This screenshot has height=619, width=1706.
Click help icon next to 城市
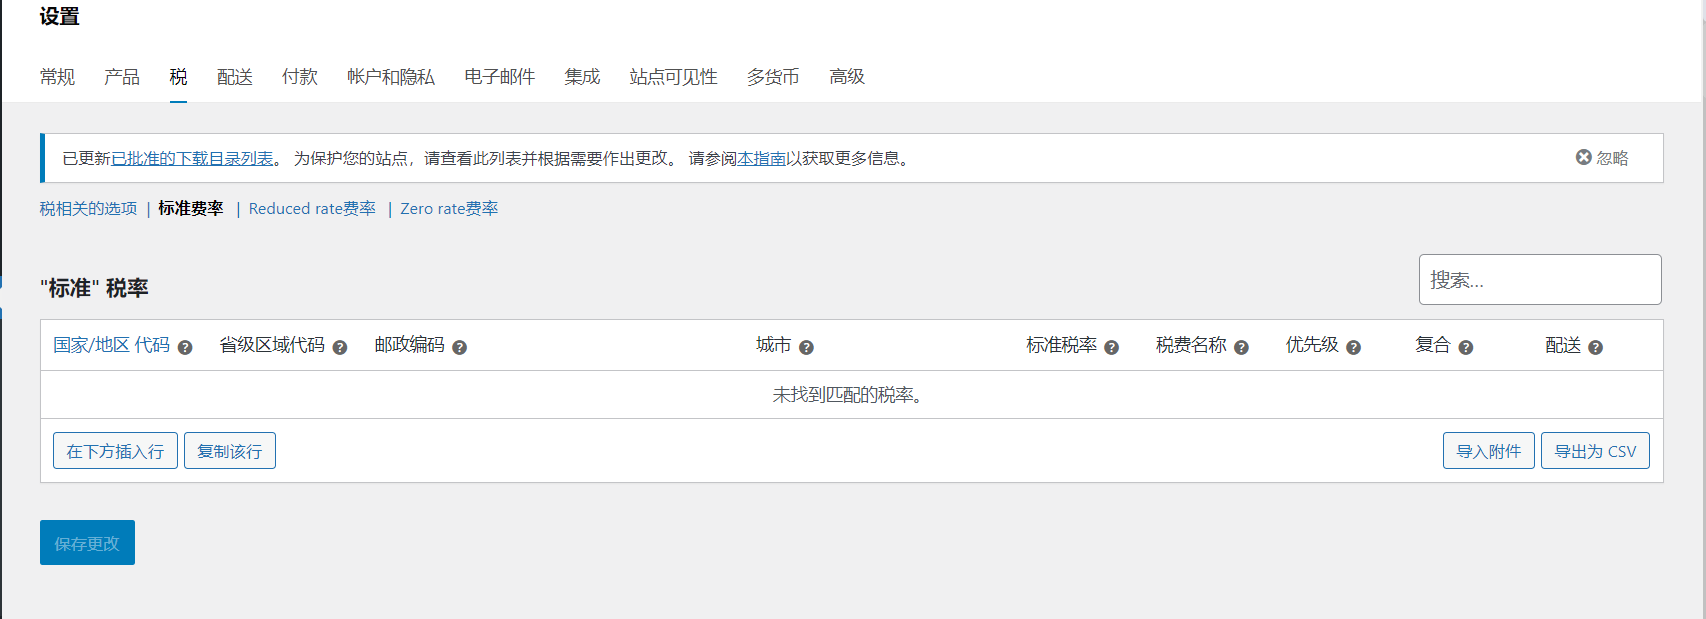[806, 348]
